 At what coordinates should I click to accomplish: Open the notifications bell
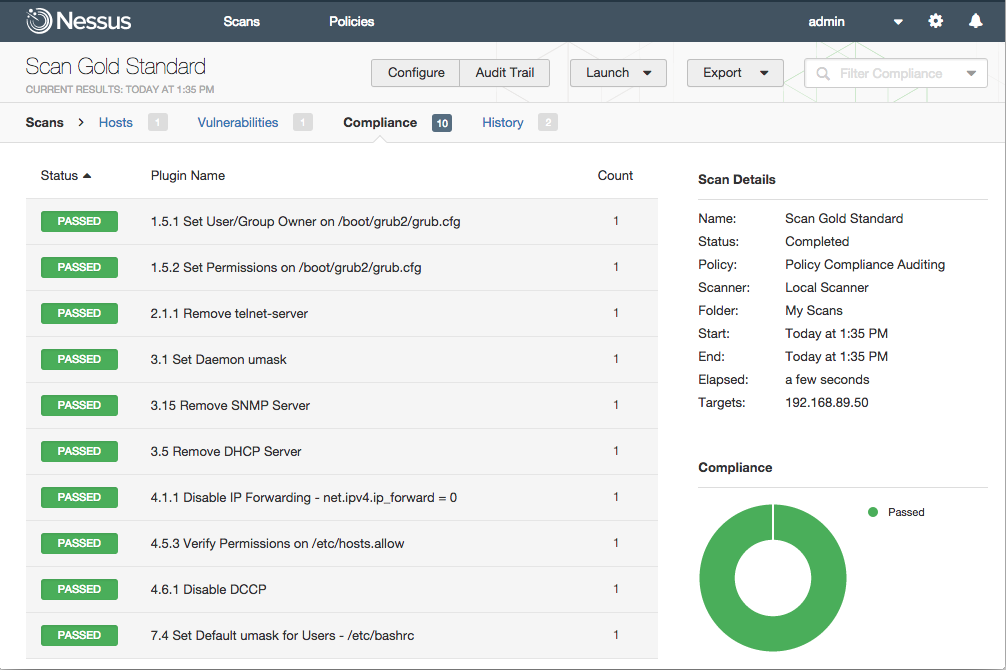975,21
